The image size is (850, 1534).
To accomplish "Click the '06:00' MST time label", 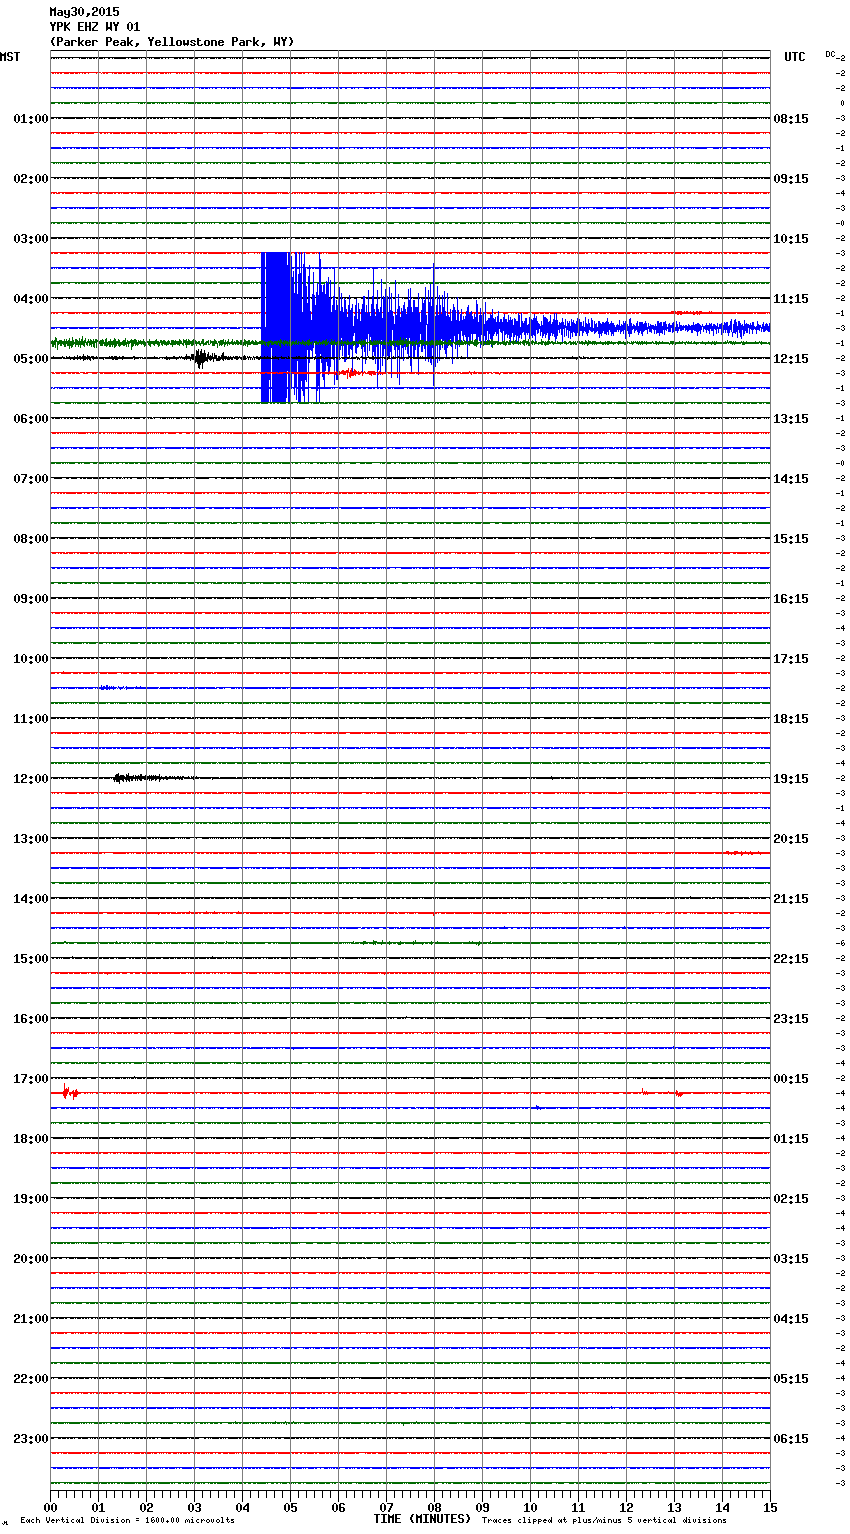I will pyautogui.click(x=30, y=418).
